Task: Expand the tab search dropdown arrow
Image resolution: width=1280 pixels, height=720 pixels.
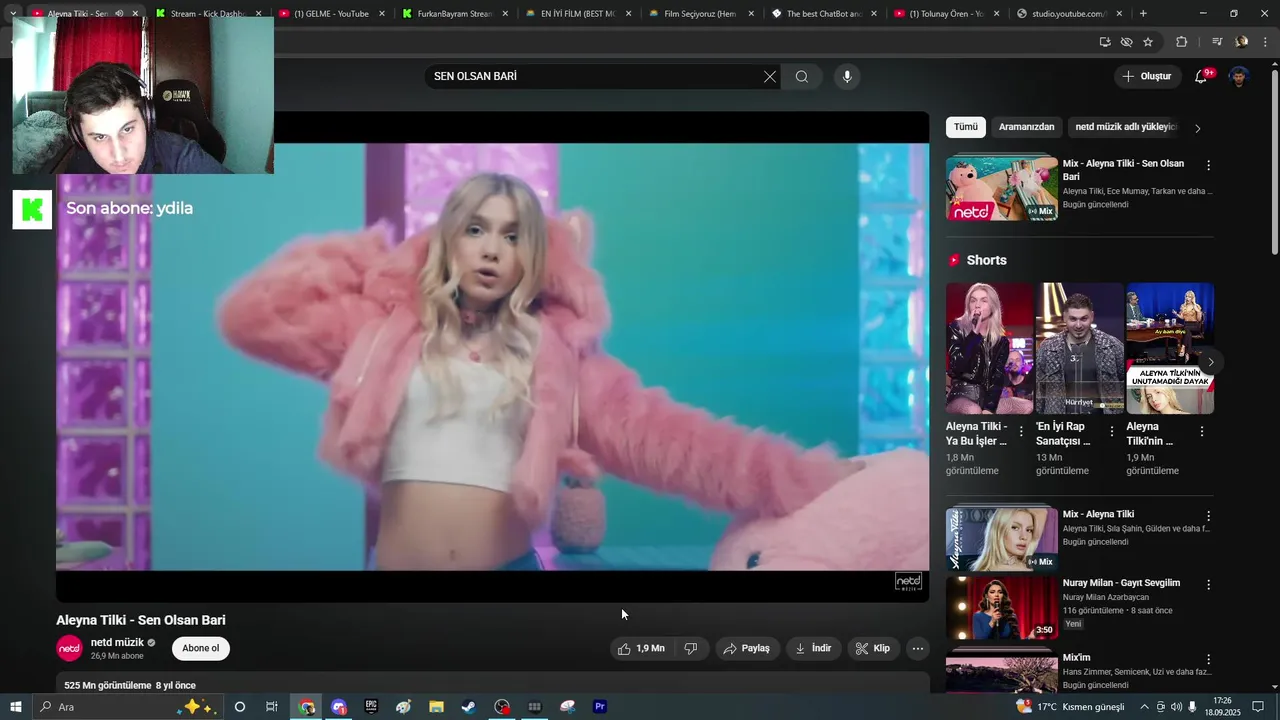Action: (x=13, y=14)
